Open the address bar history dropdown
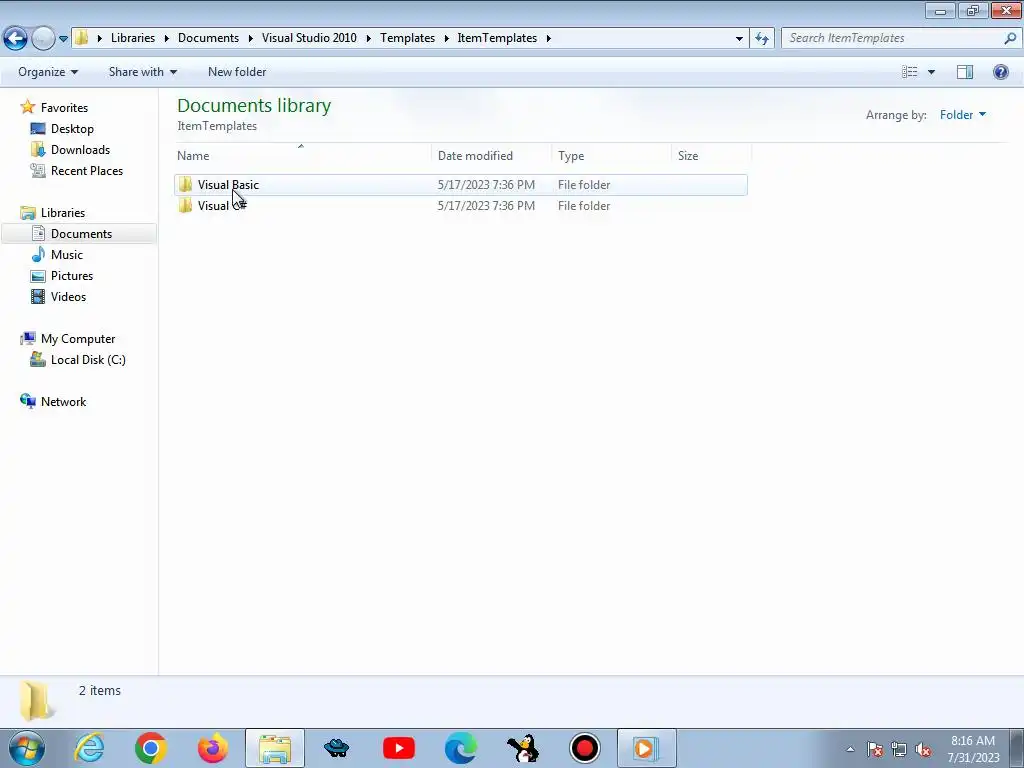 [x=739, y=39]
